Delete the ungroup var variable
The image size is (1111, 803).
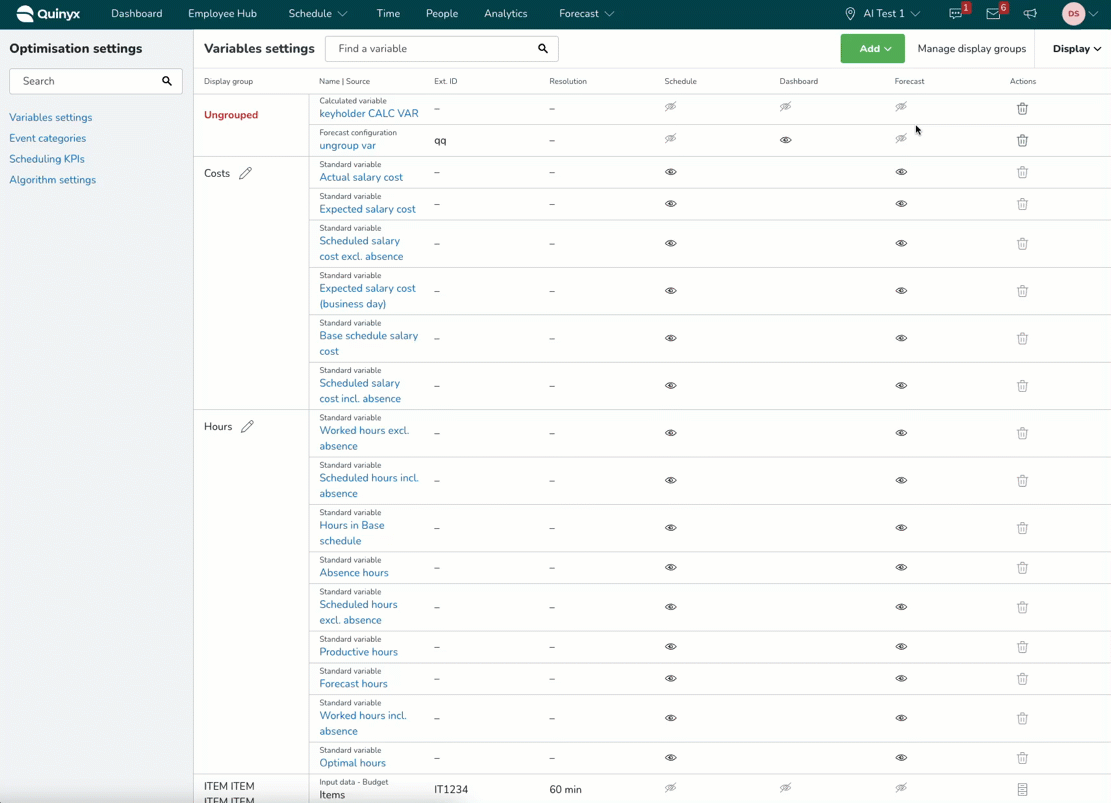[1022, 140]
